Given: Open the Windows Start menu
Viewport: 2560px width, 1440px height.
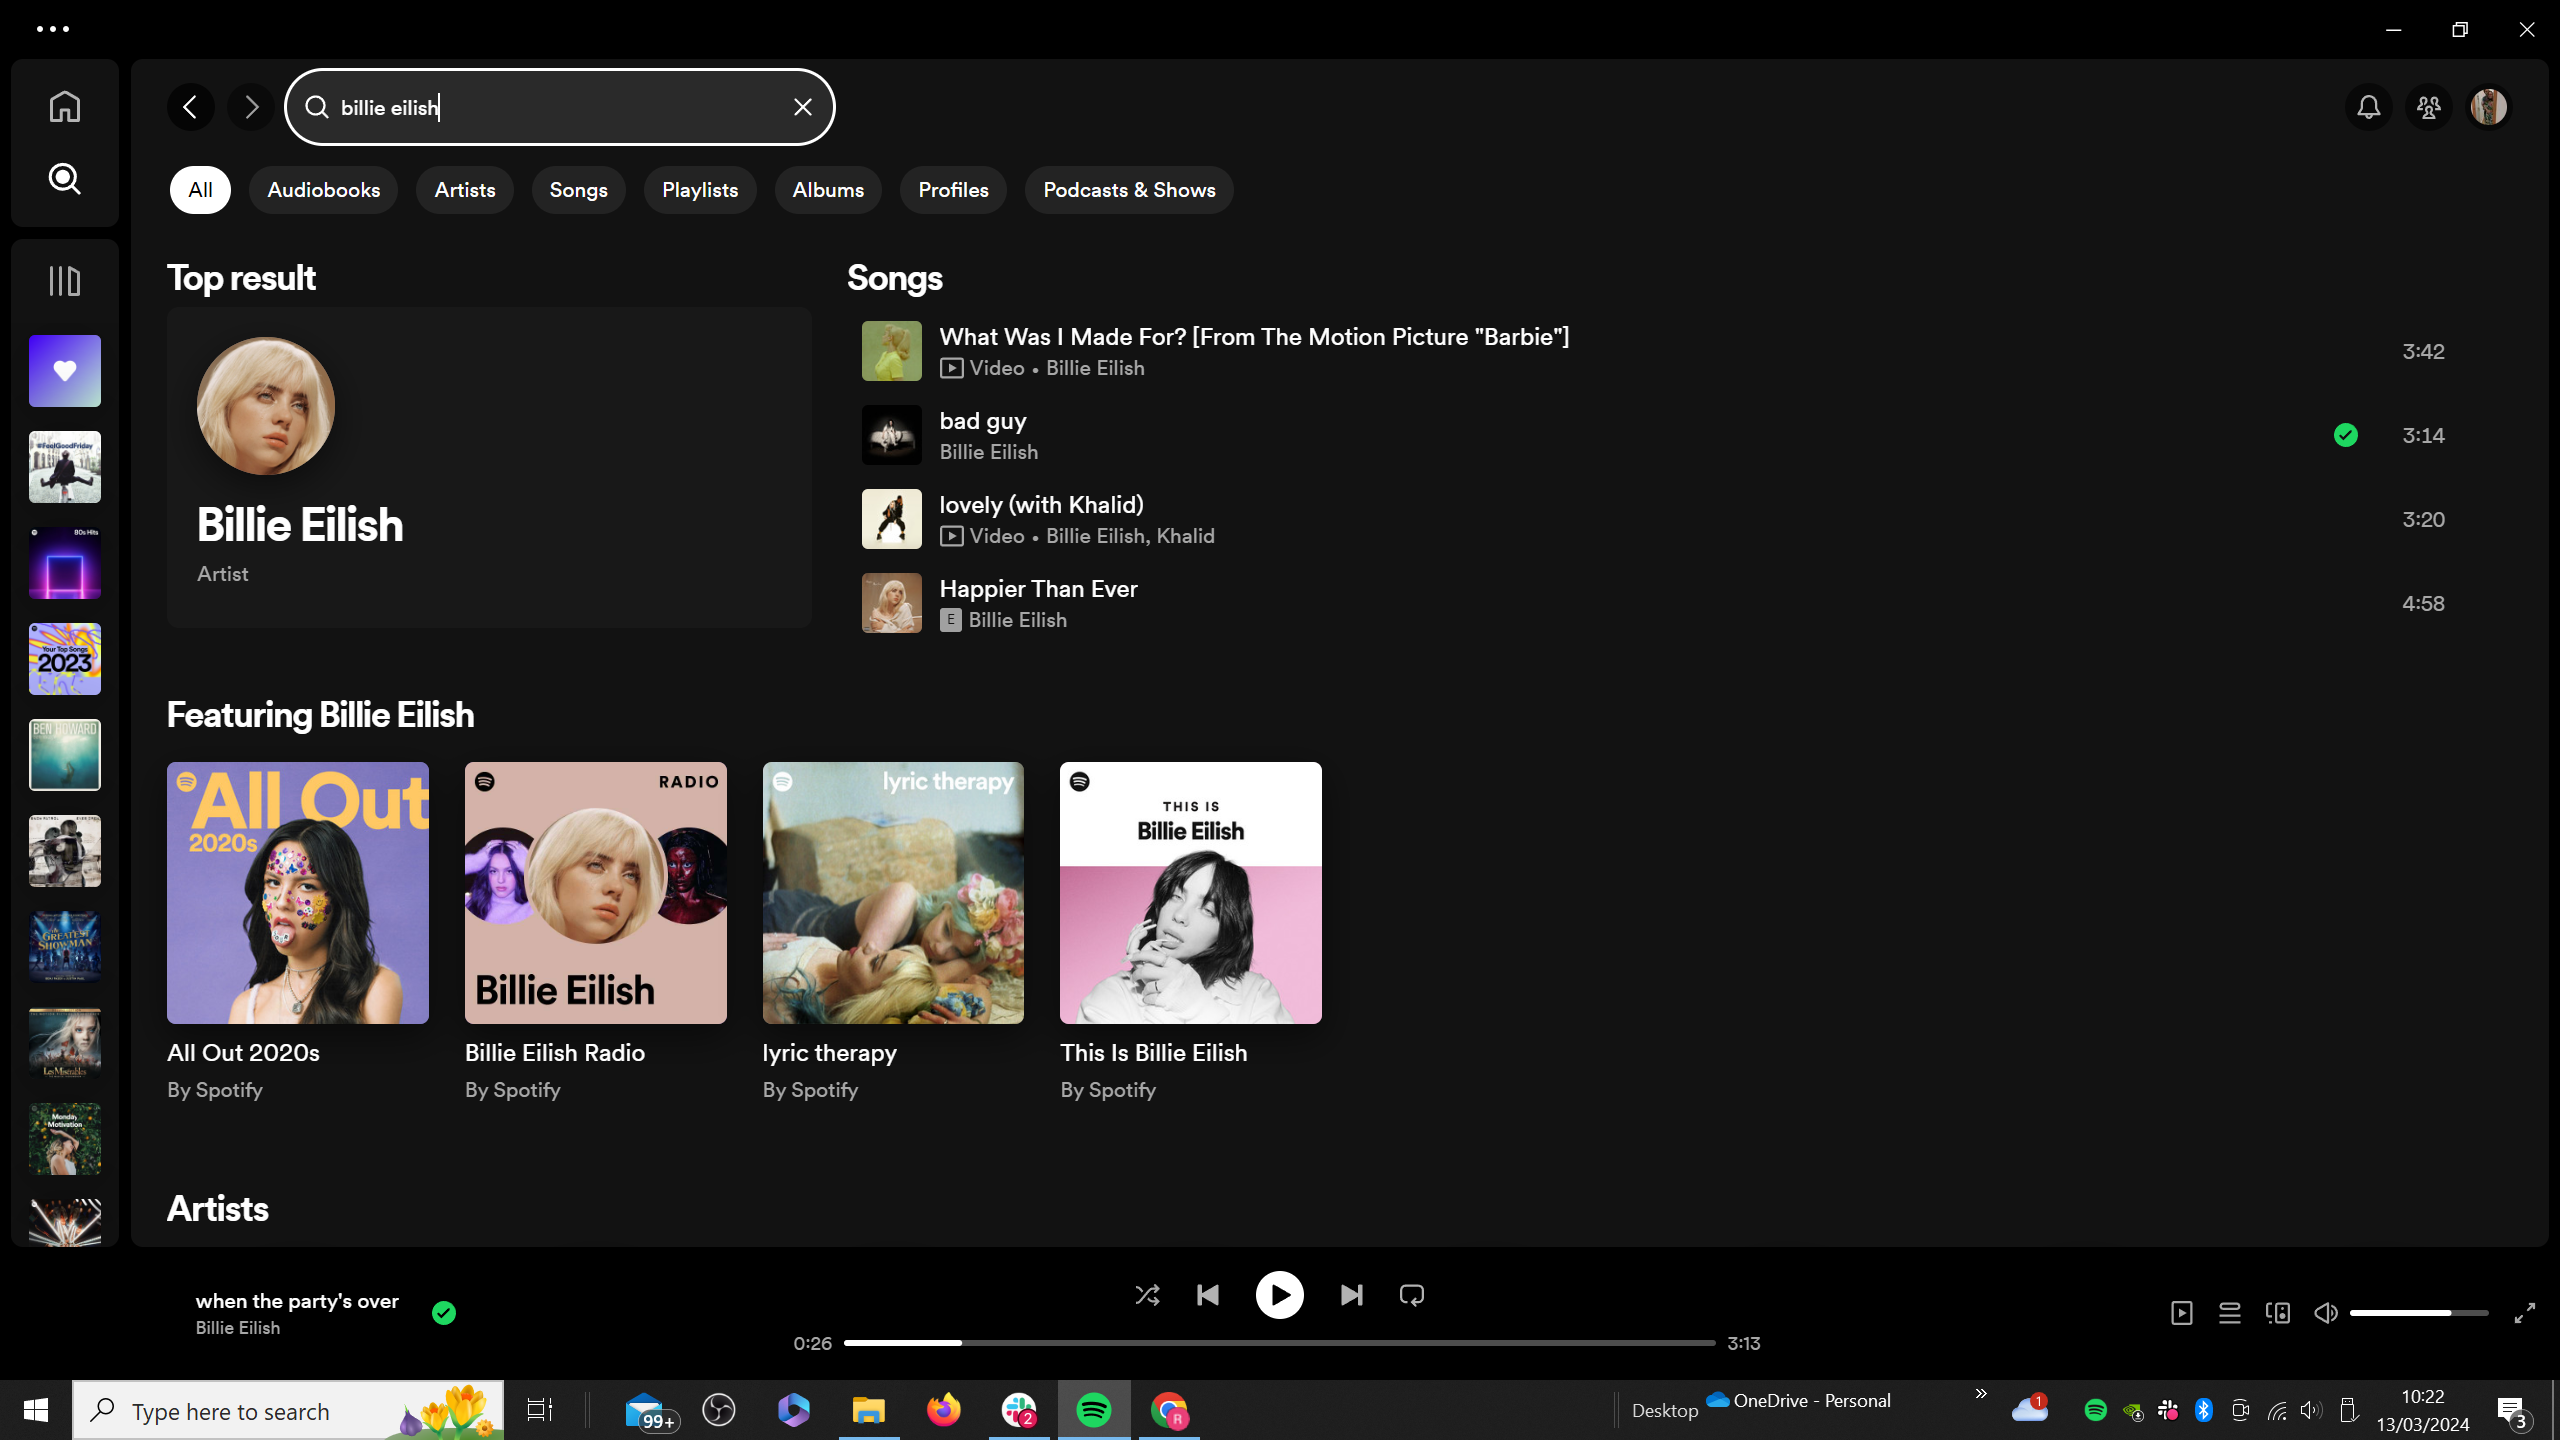Looking at the screenshot, I should [36, 1410].
